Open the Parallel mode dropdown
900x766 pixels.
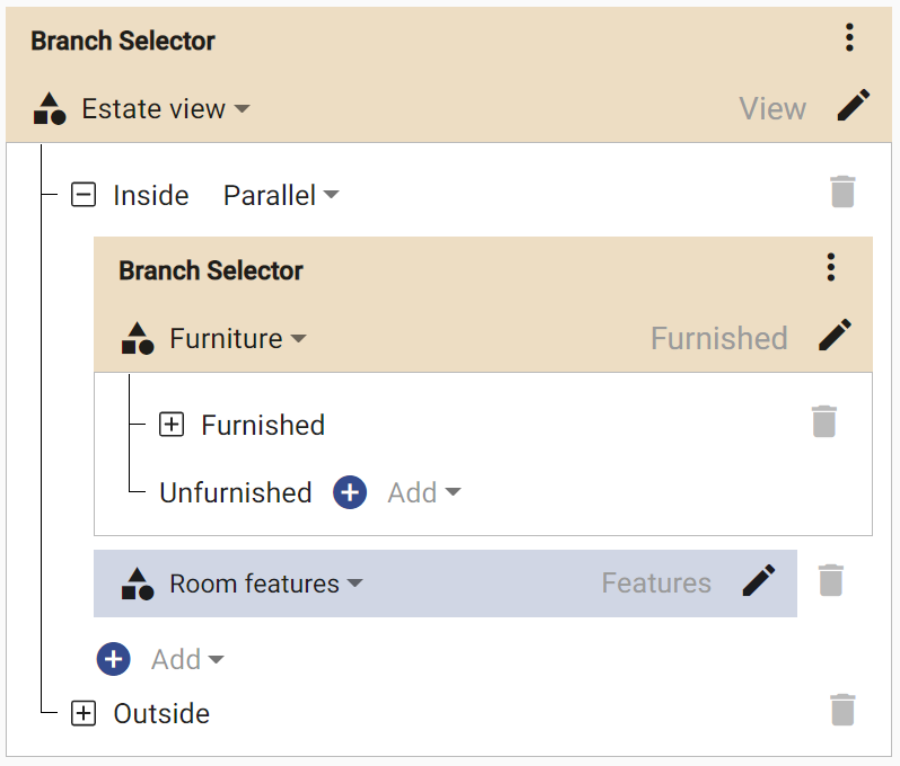281,195
